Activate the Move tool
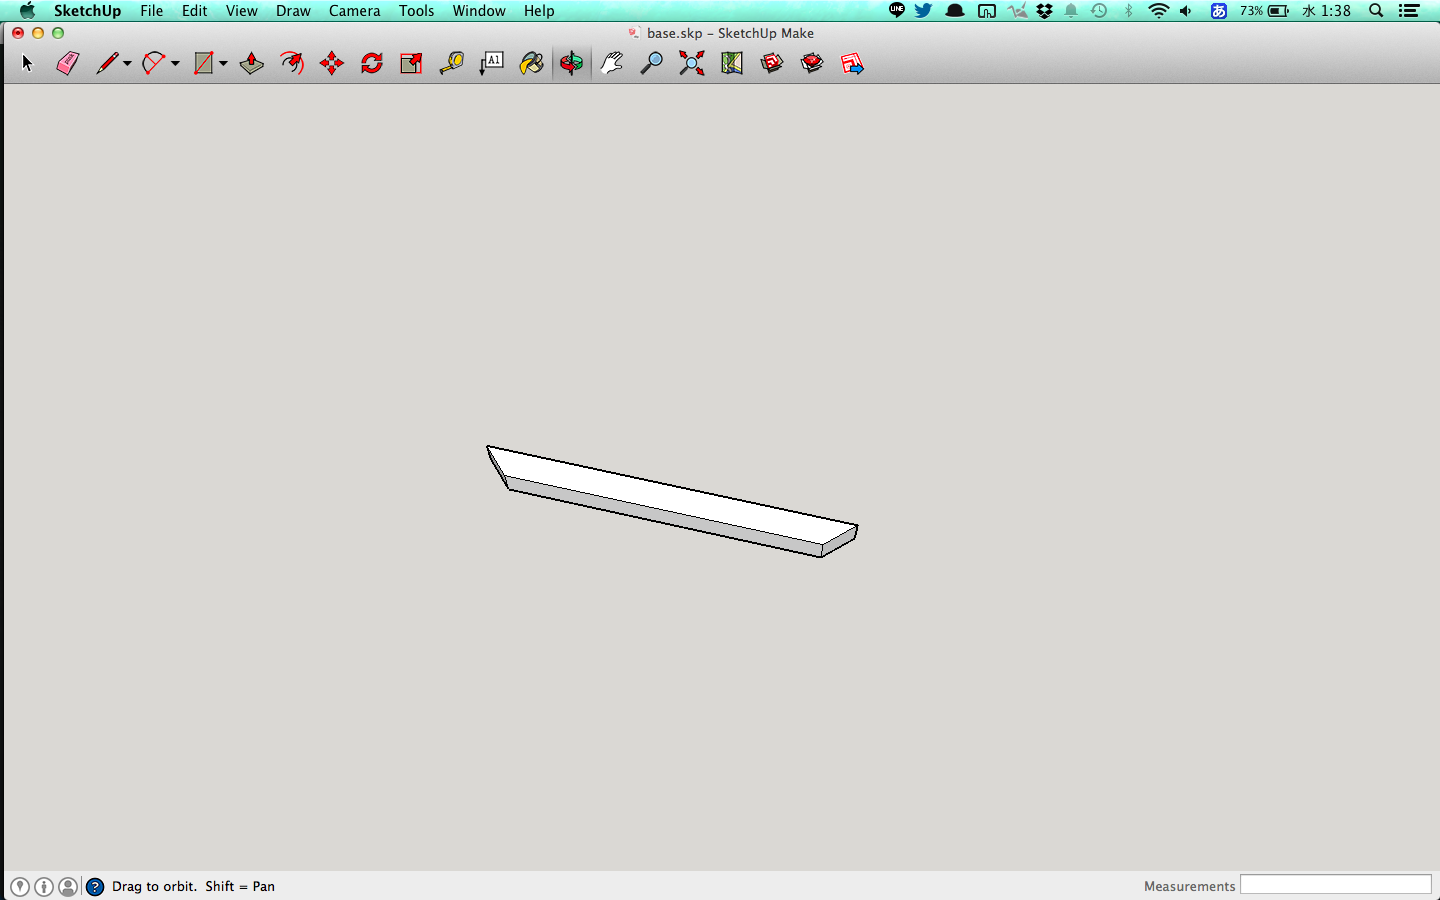 coord(332,64)
